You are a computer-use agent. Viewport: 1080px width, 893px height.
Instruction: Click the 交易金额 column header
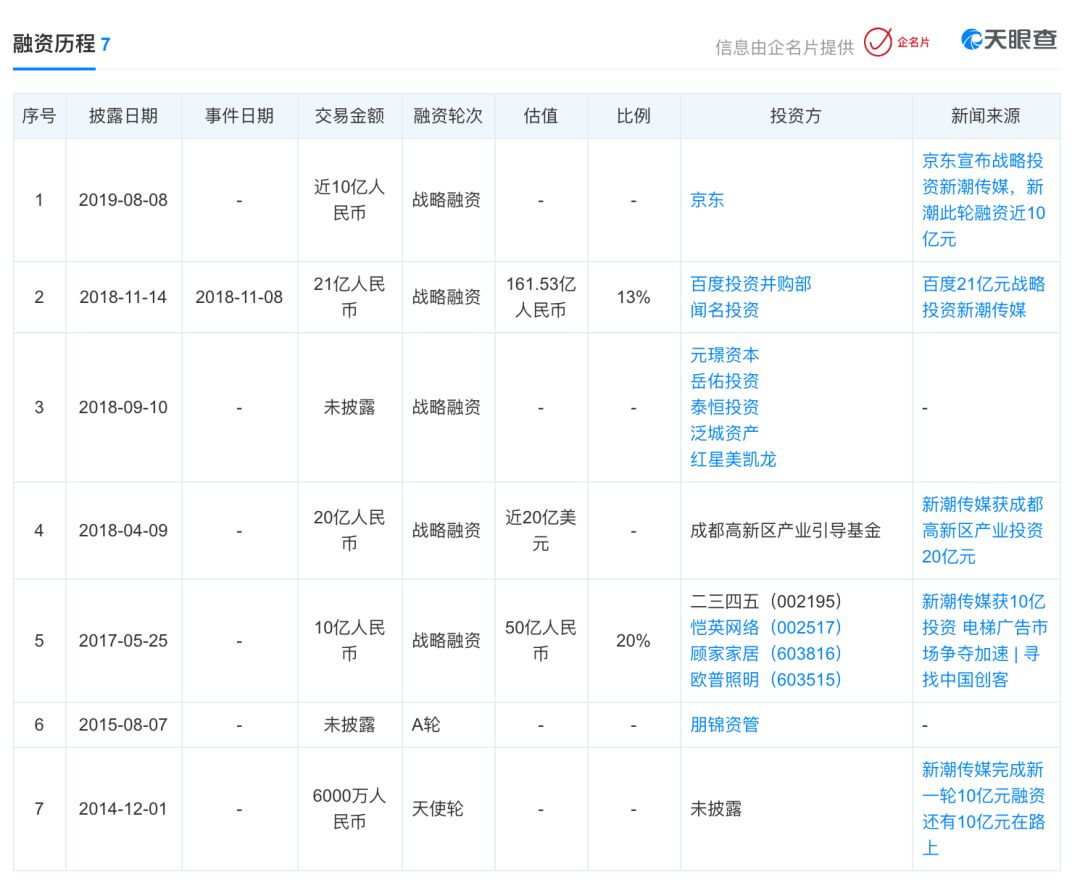tap(349, 116)
